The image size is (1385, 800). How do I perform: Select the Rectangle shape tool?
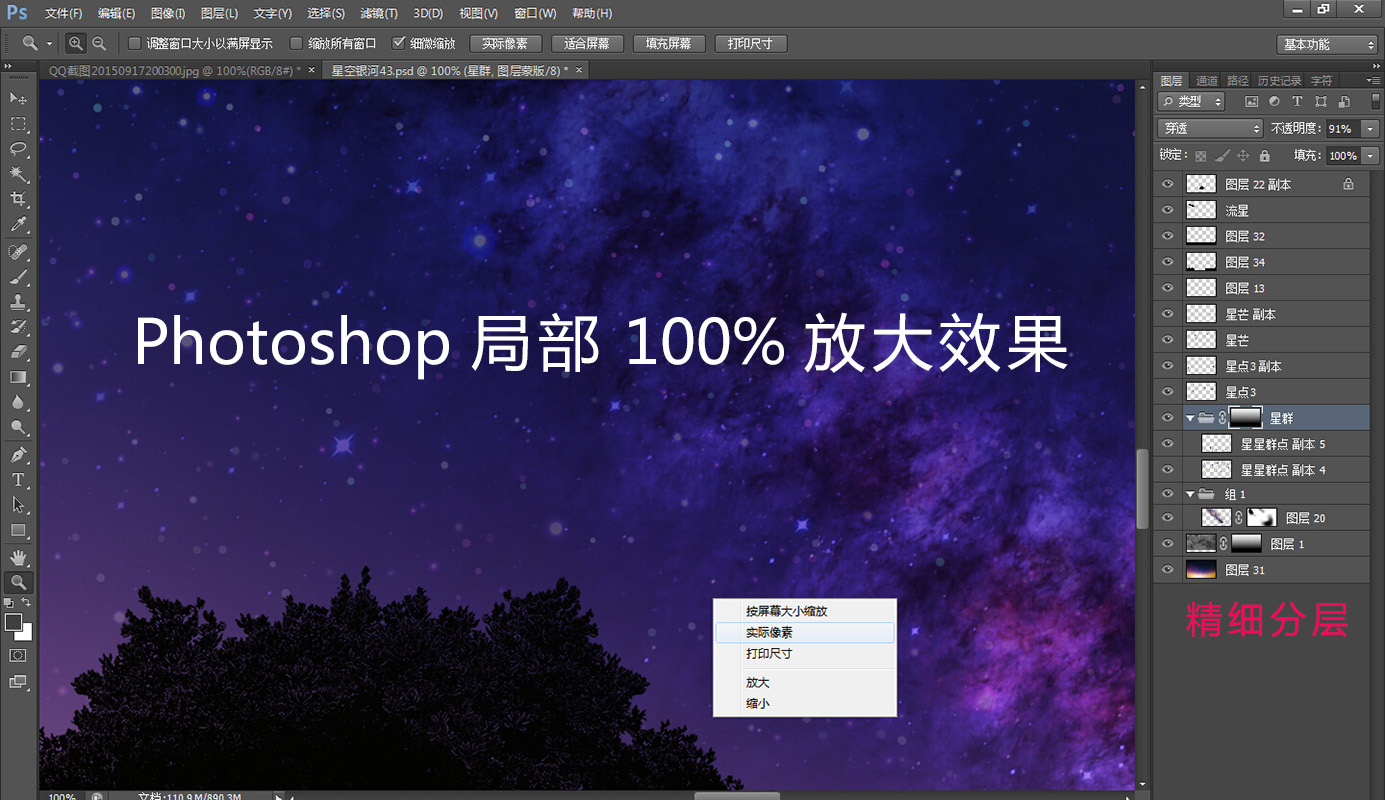18,530
